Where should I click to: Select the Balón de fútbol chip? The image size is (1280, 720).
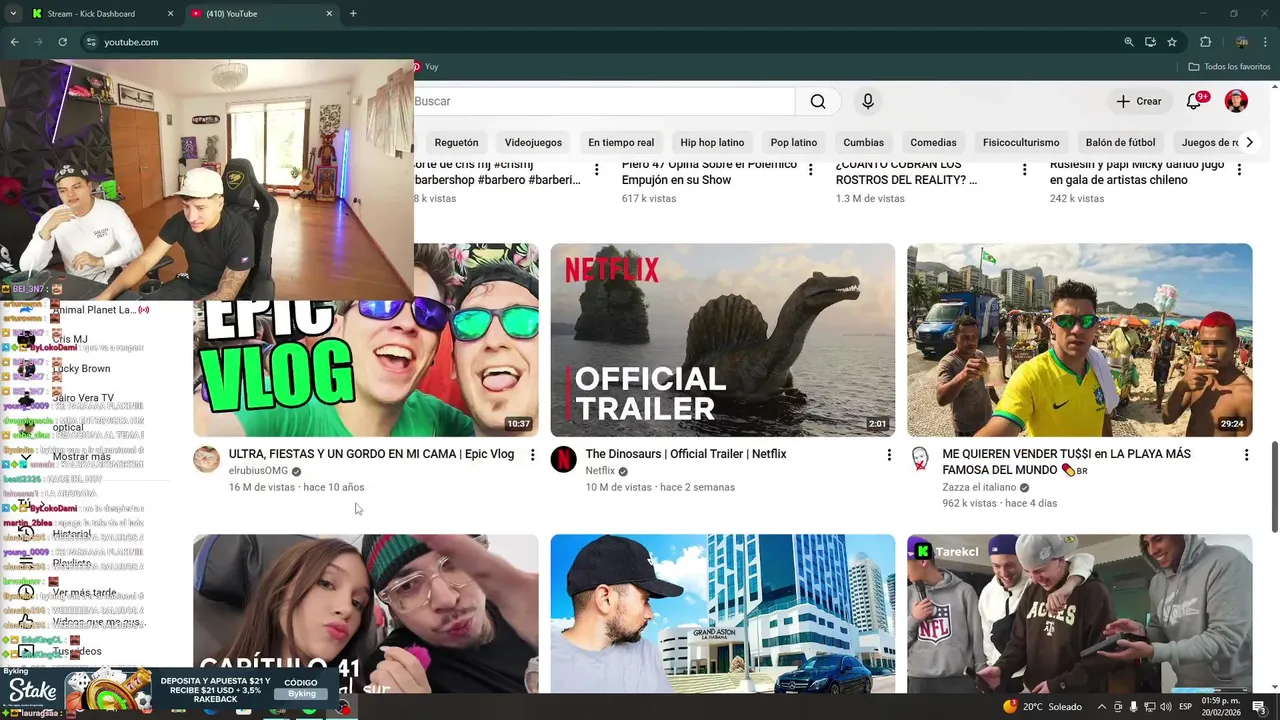tap(1120, 142)
